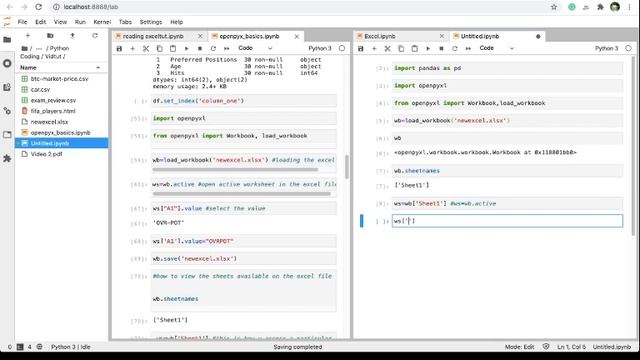Image resolution: width=640 pixels, height=360 pixels.
Task: Open btc-market-price.csv in file browser
Action: (x=61, y=79)
